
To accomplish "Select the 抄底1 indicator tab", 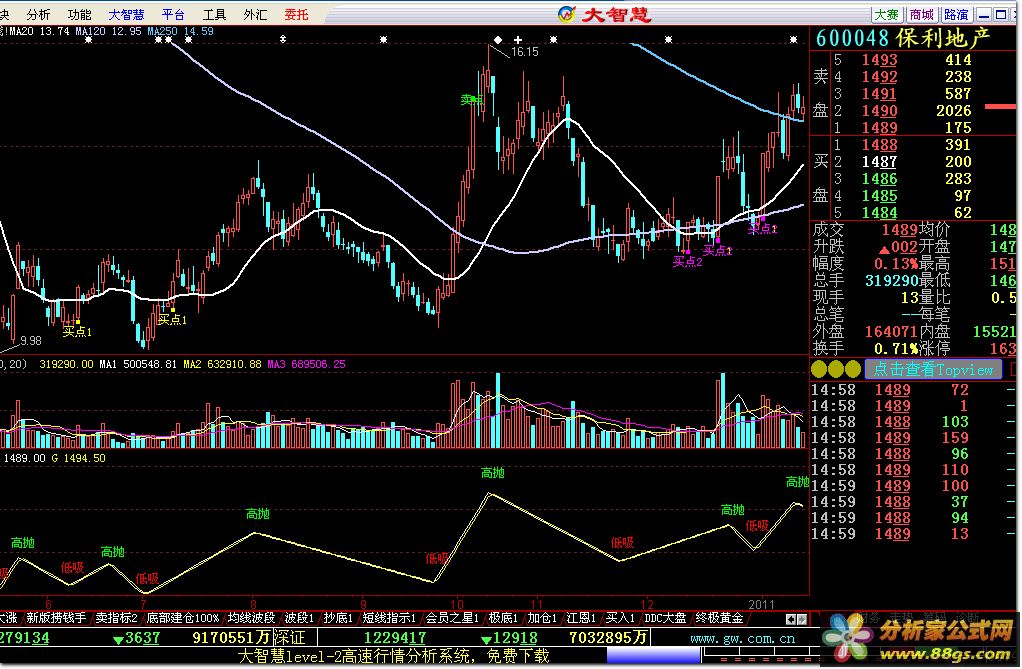I will coord(338,617).
